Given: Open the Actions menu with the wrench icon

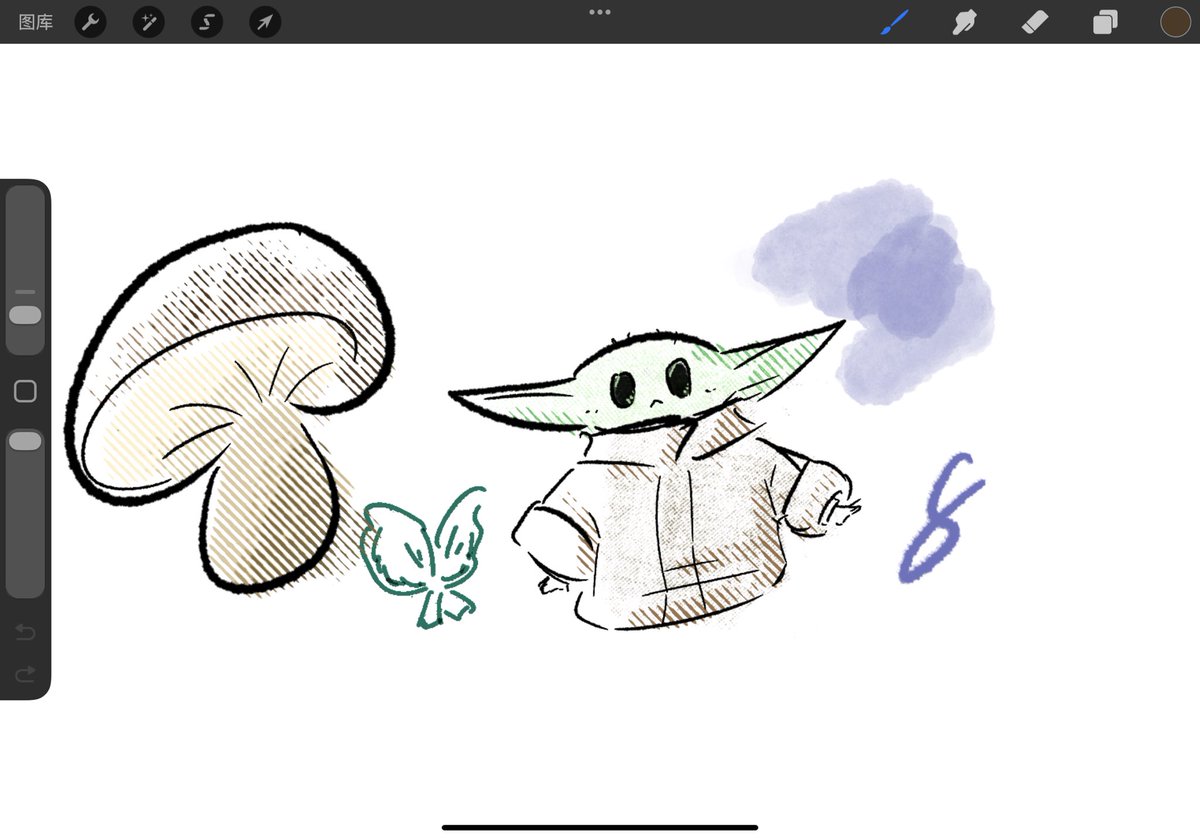Looking at the screenshot, I should point(90,21).
